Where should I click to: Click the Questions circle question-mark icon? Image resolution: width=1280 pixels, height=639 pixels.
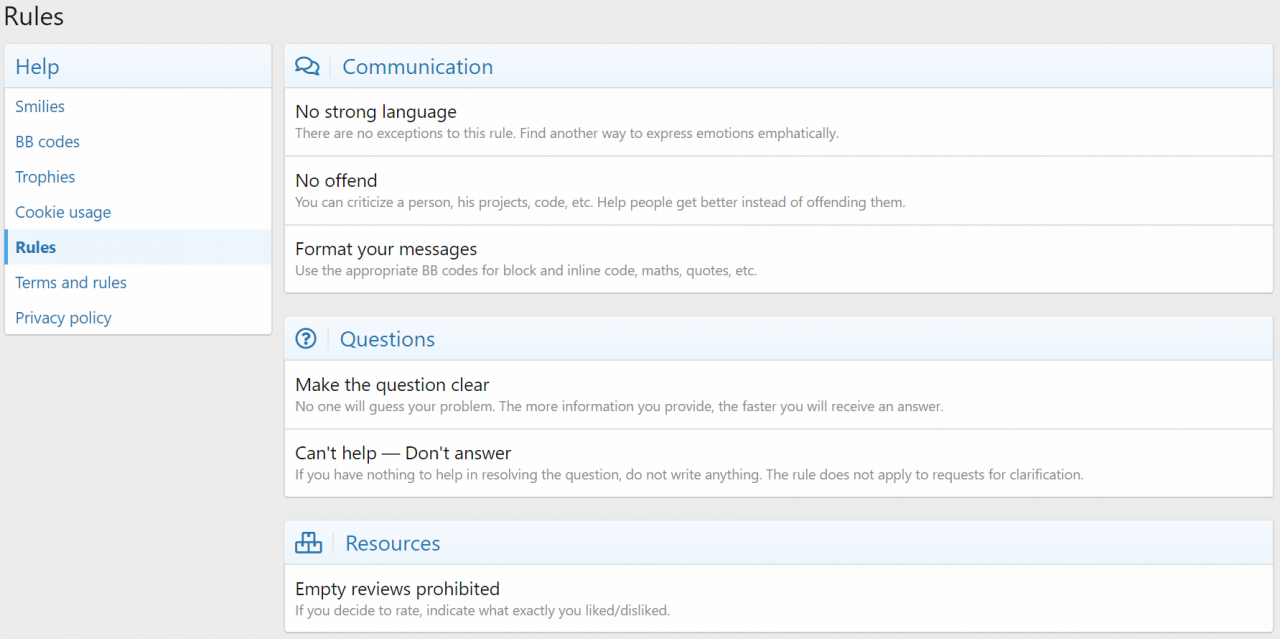point(306,339)
